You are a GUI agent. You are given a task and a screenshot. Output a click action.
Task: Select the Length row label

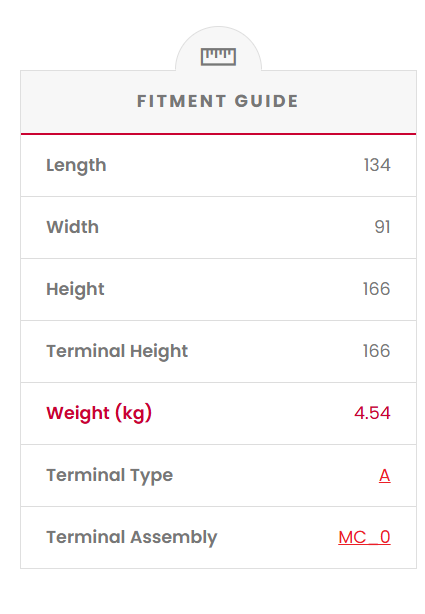(x=76, y=166)
